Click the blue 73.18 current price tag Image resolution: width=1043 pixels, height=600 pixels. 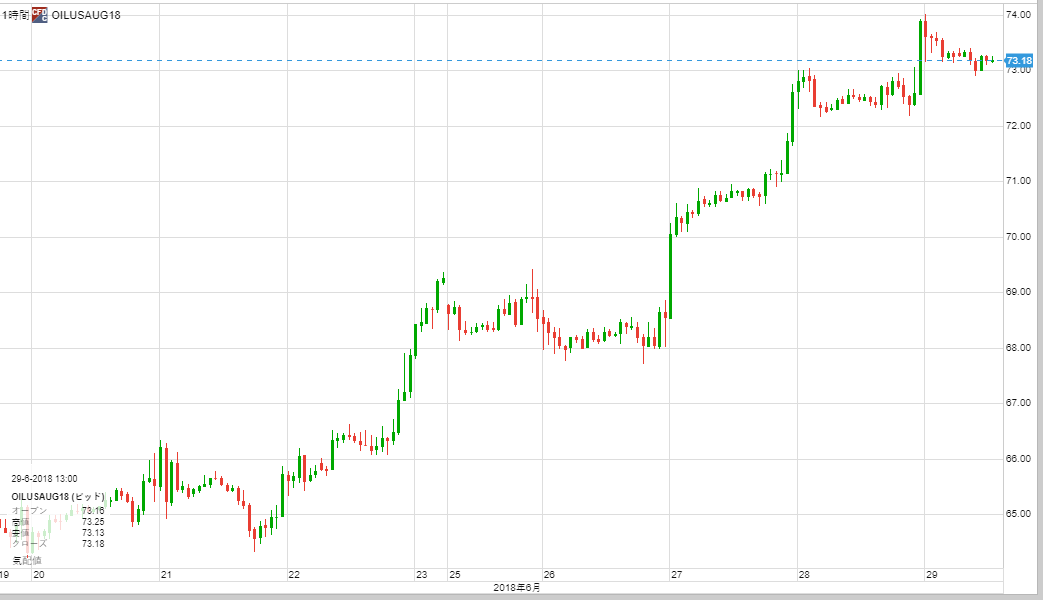(1019, 61)
